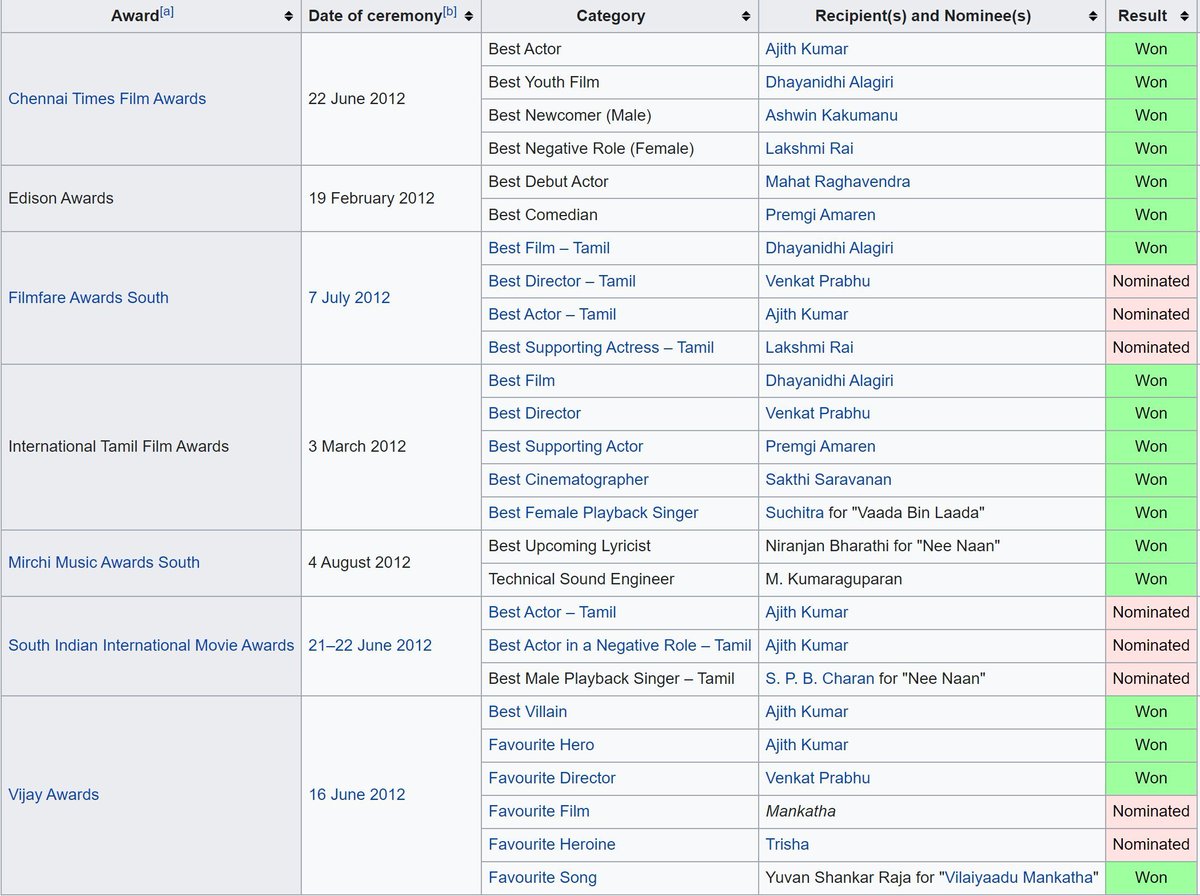Select 19 February 2012 date cell

tap(391, 198)
